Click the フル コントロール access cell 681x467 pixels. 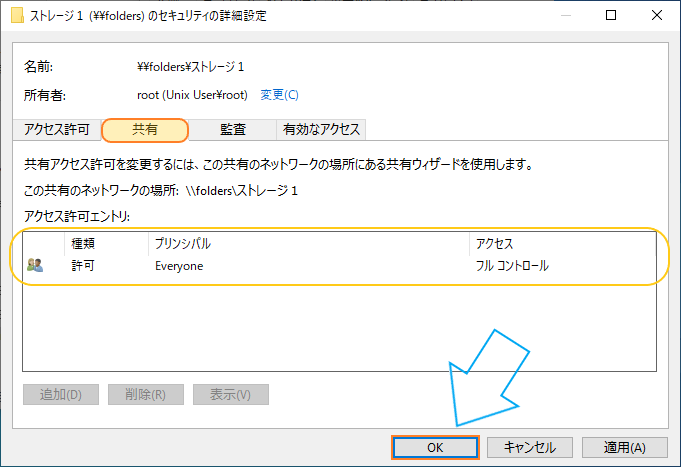coord(512,265)
